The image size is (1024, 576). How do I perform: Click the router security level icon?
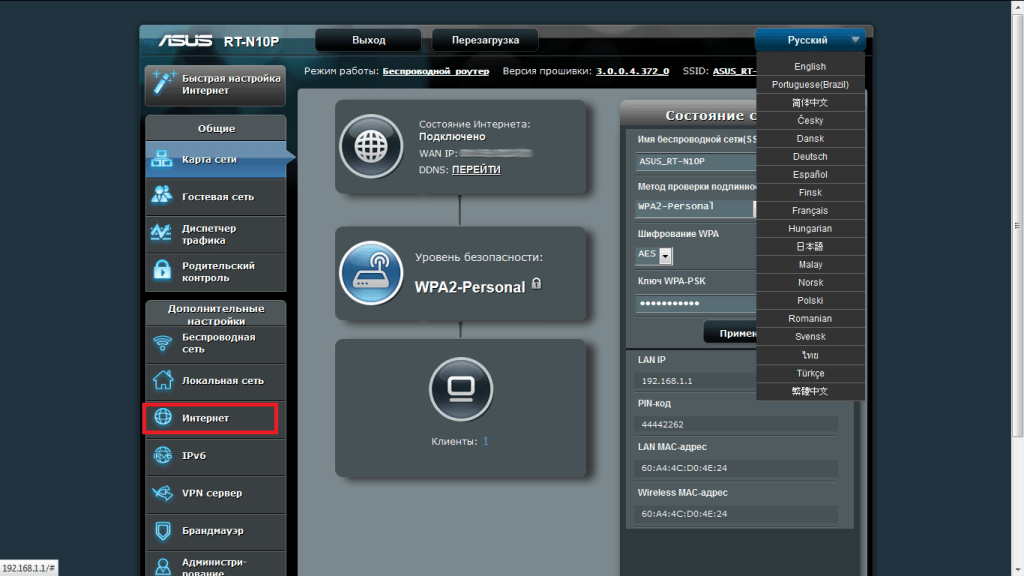370,273
